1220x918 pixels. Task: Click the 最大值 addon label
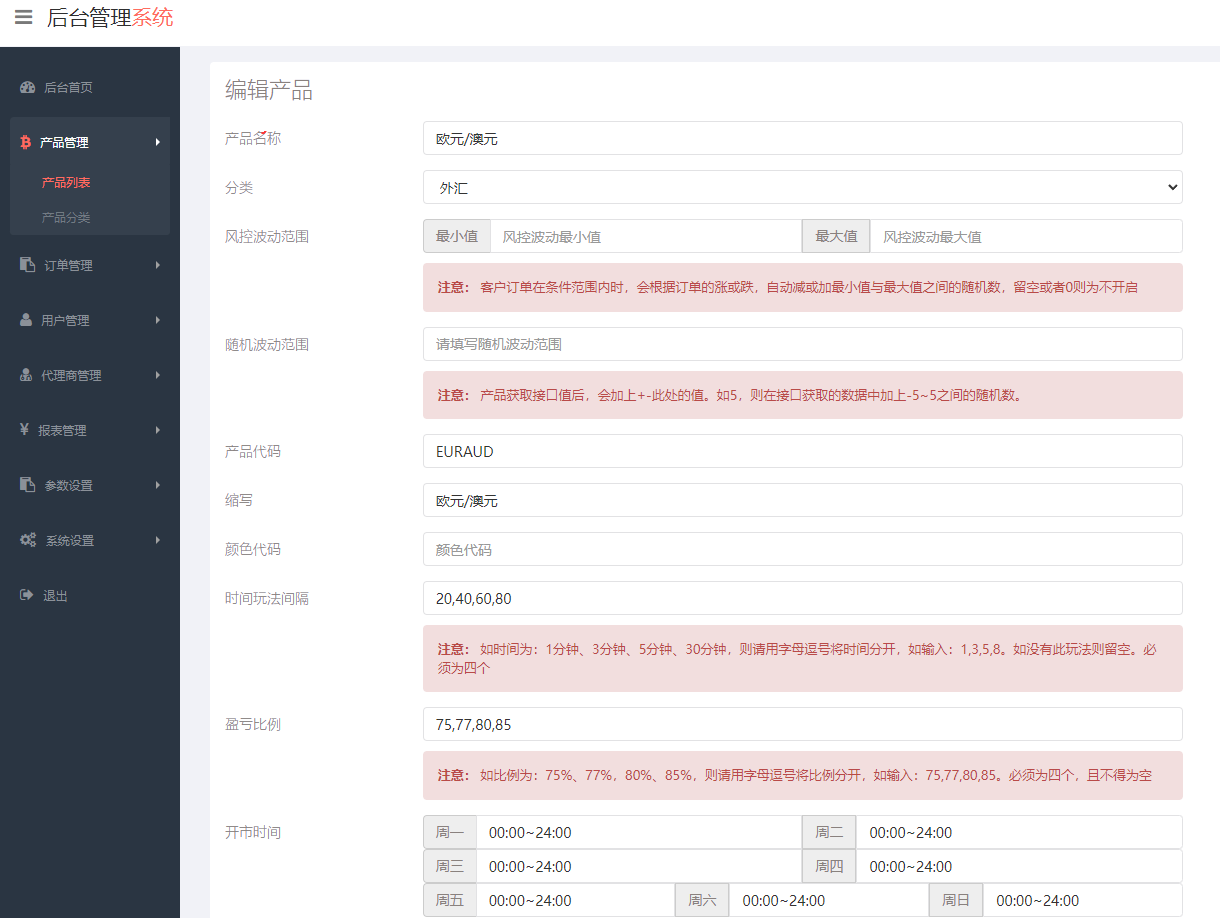(x=836, y=236)
